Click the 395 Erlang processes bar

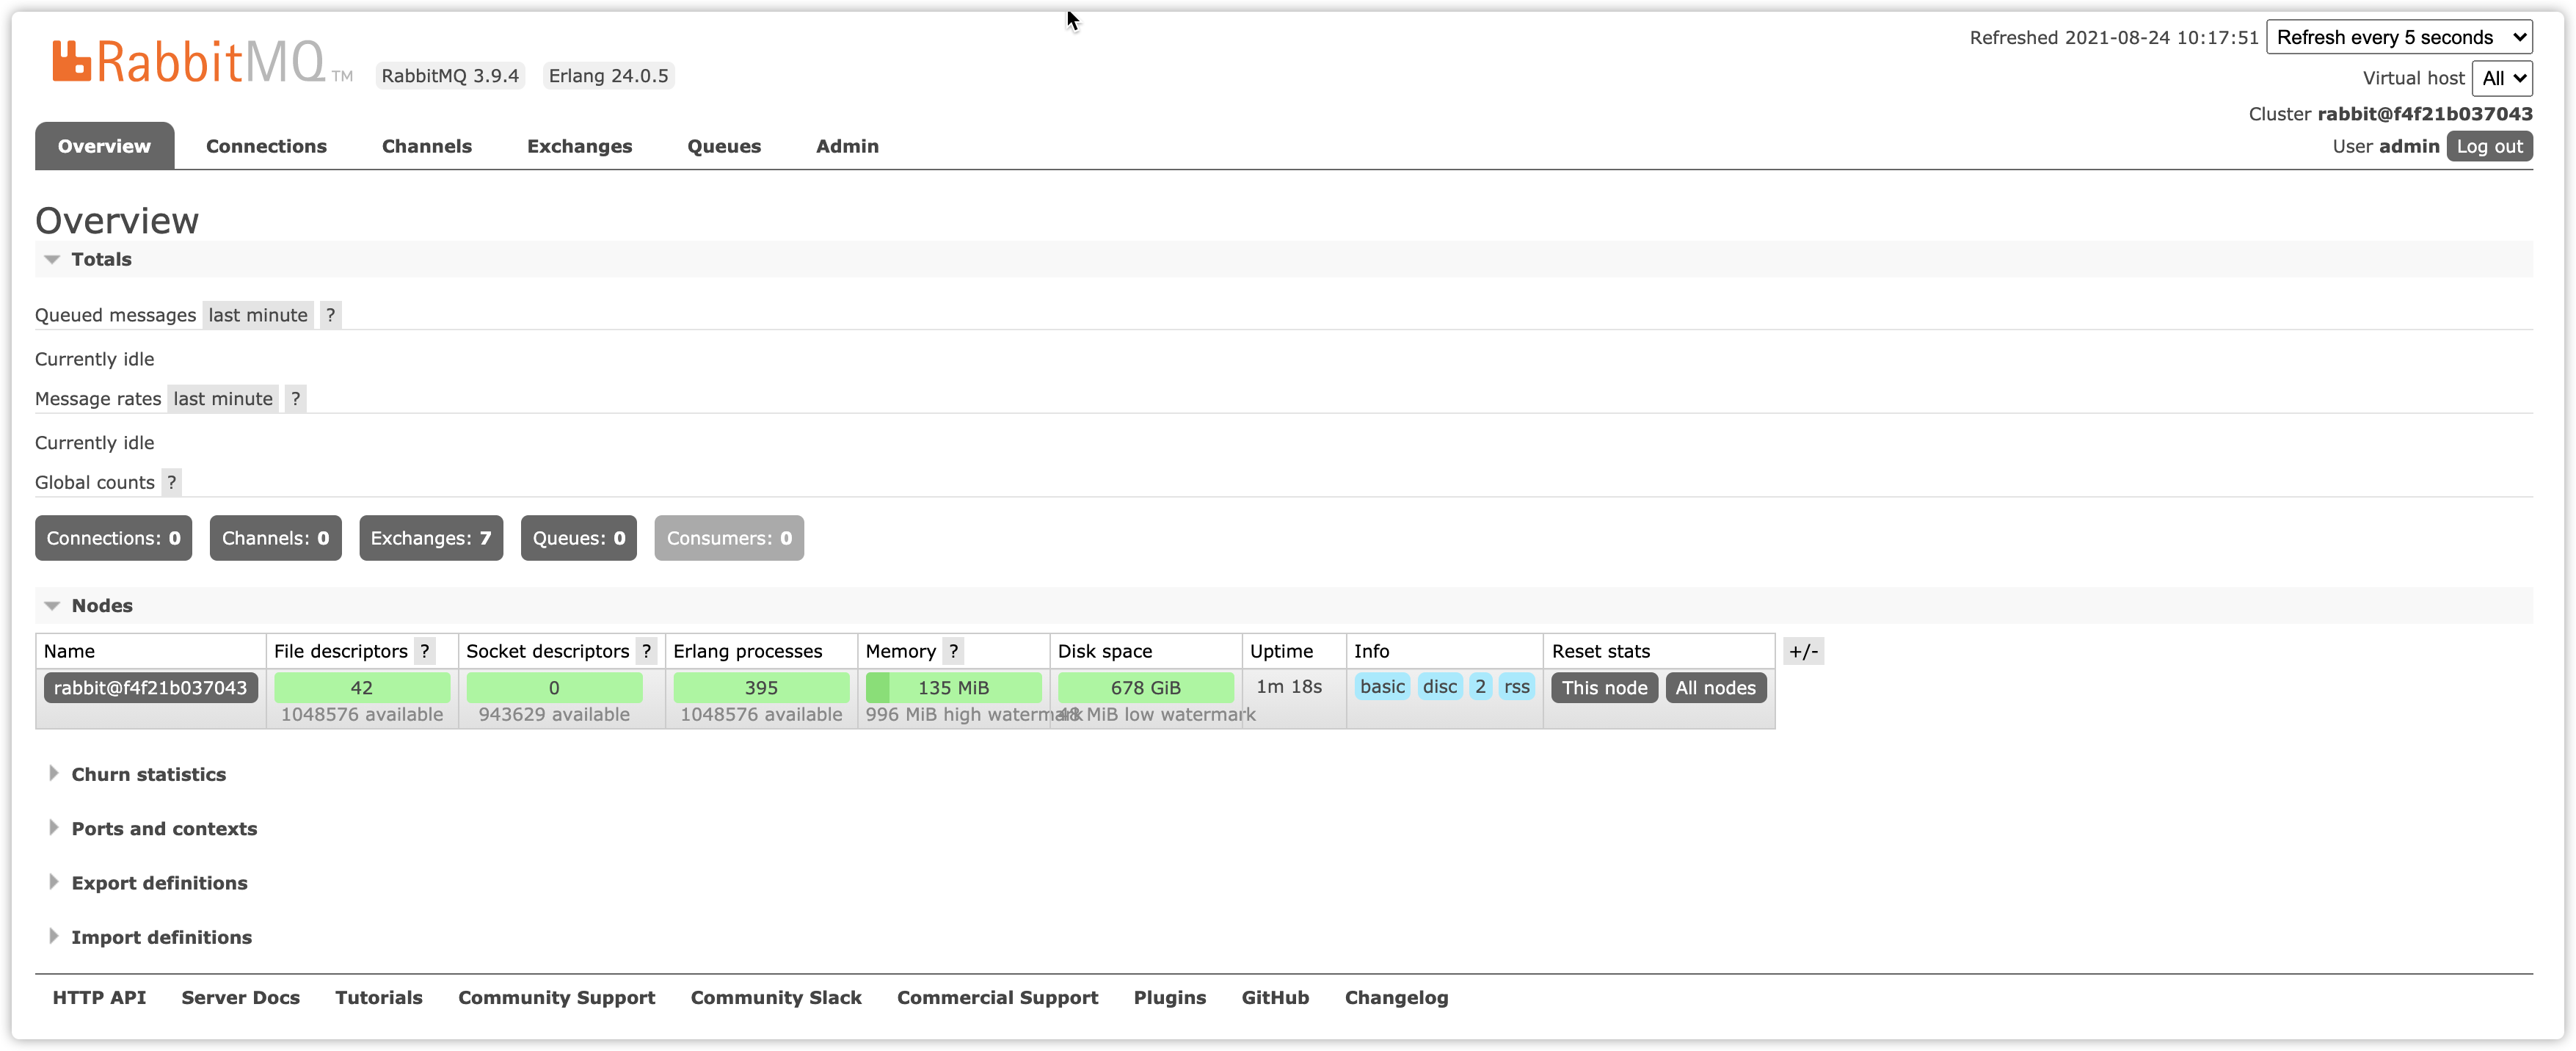coord(761,688)
